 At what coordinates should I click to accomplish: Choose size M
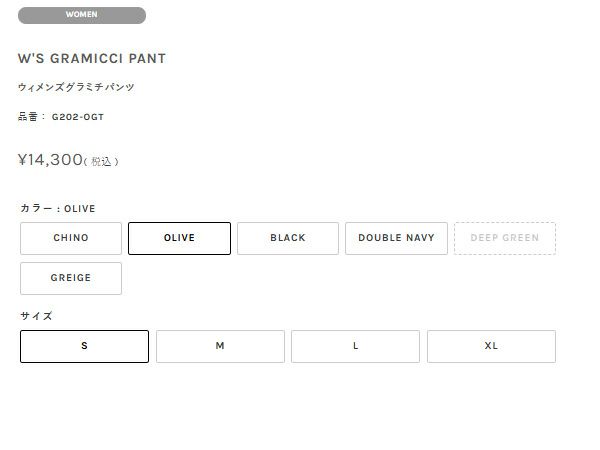tap(220, 346)
